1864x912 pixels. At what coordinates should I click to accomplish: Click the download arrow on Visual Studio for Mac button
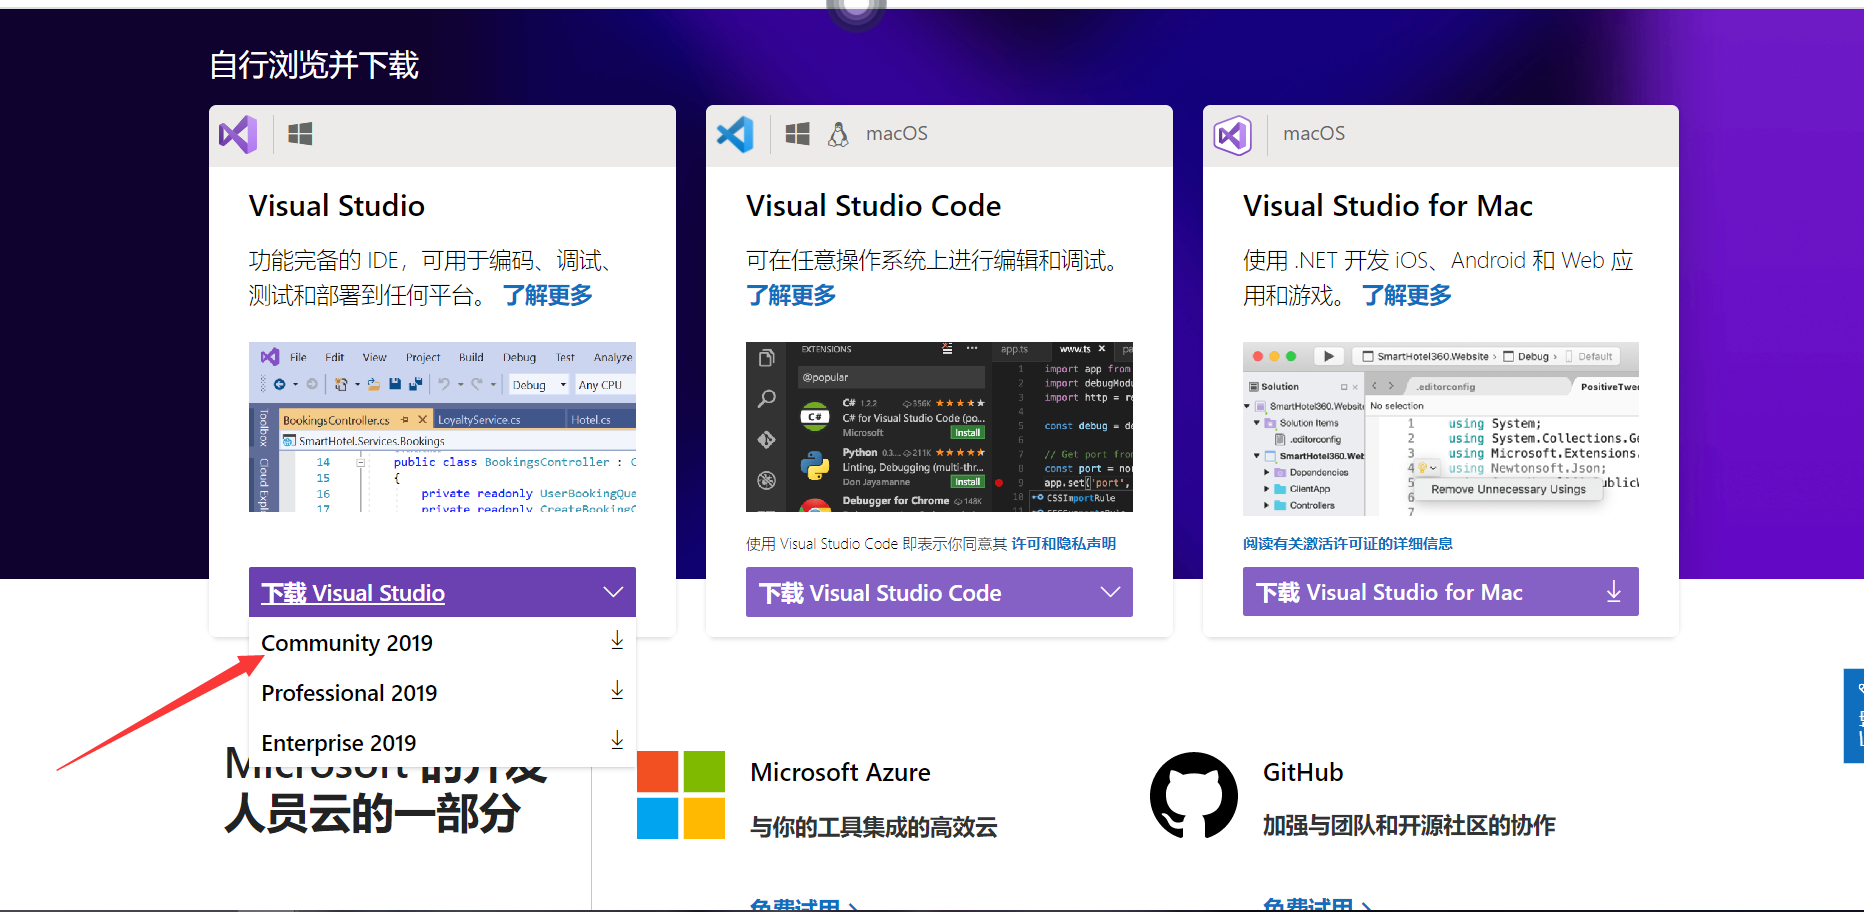click(1613, 592)
